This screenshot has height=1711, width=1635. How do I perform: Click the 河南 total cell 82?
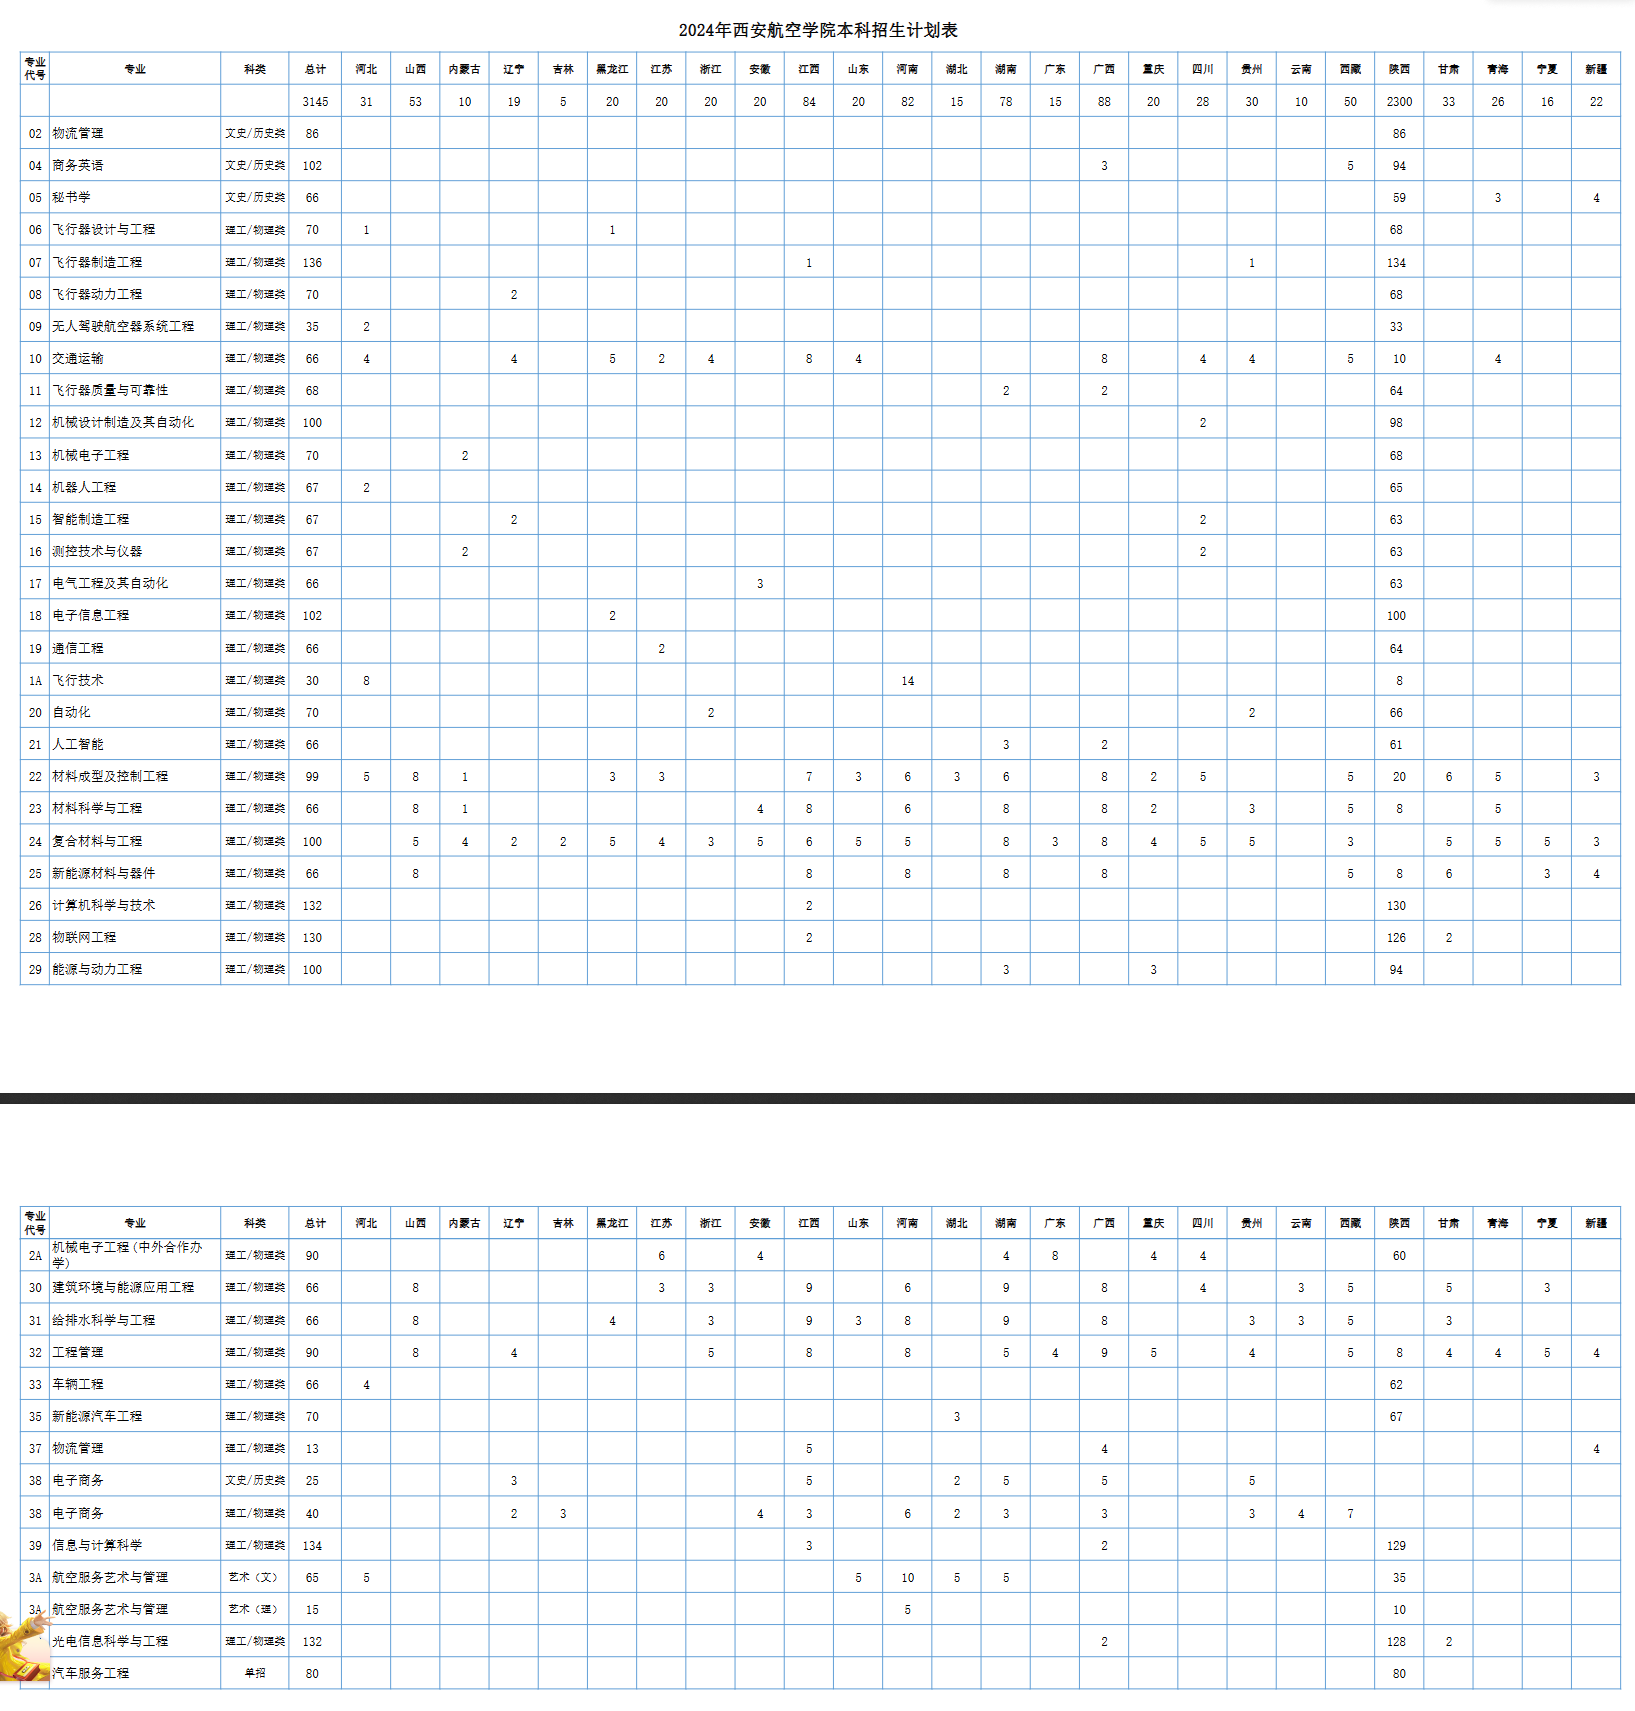(x=907, y=102)
